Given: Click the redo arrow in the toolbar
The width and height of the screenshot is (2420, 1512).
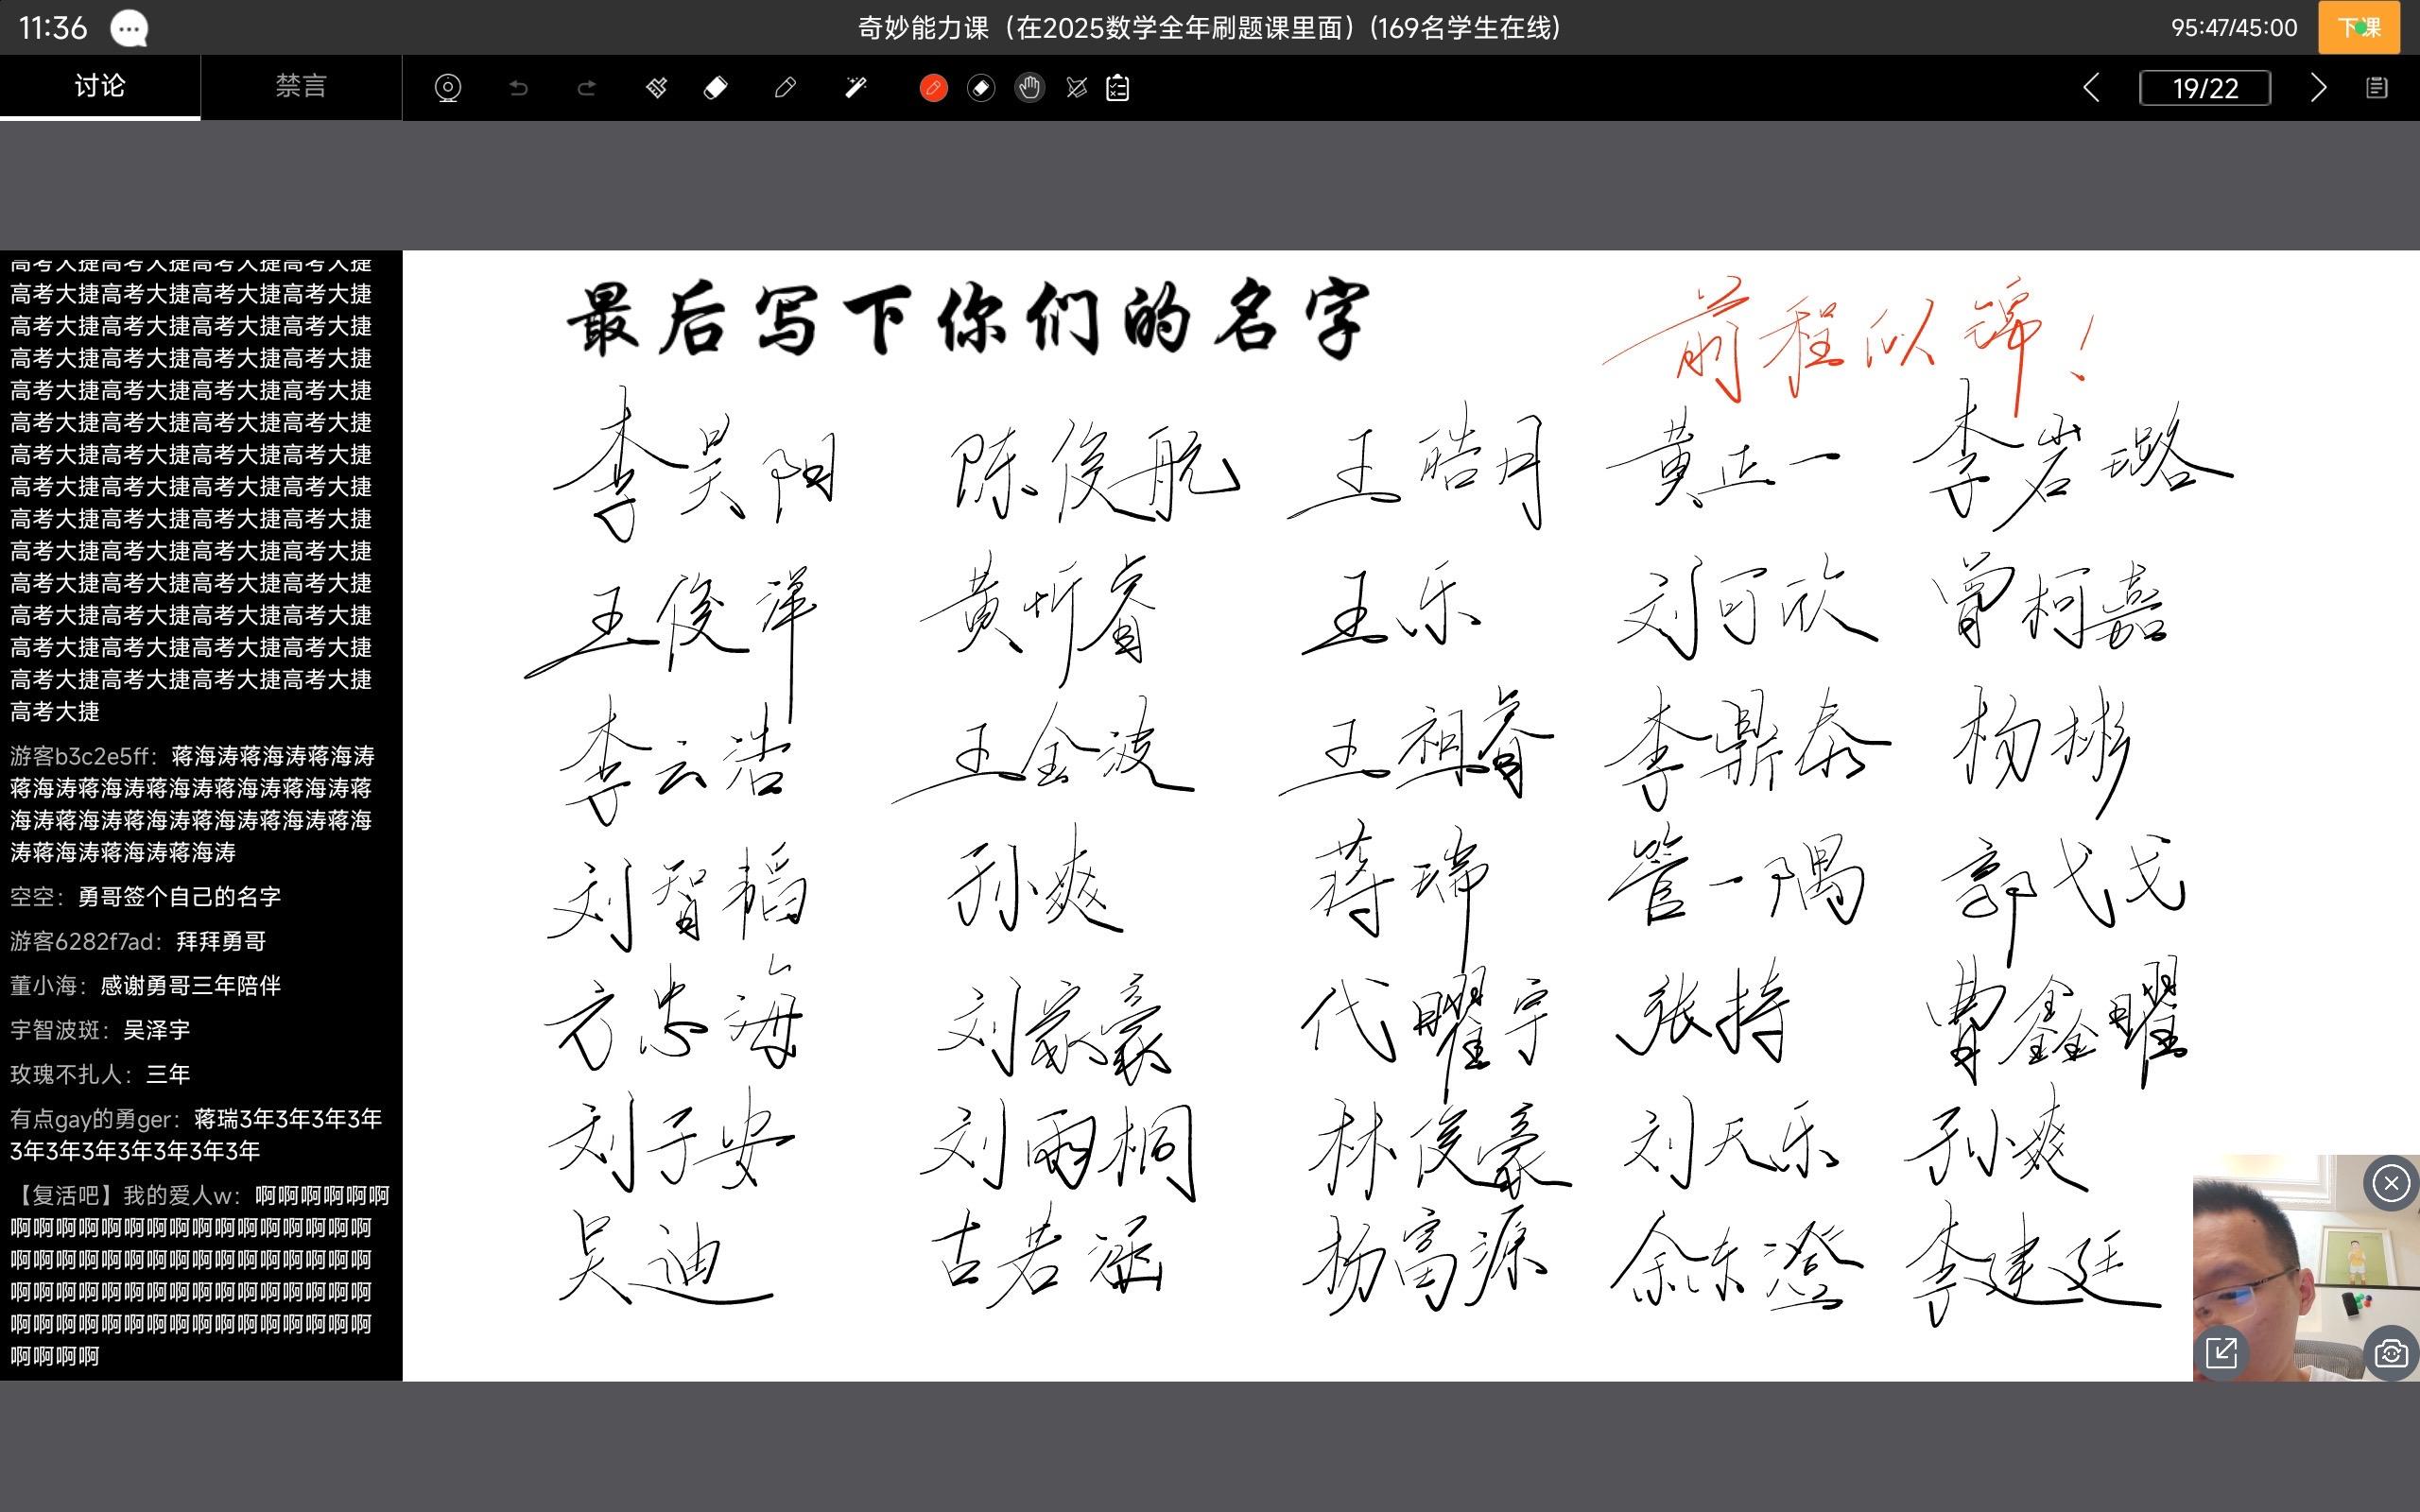Looking at the screenshot, I should pos(587,88).
